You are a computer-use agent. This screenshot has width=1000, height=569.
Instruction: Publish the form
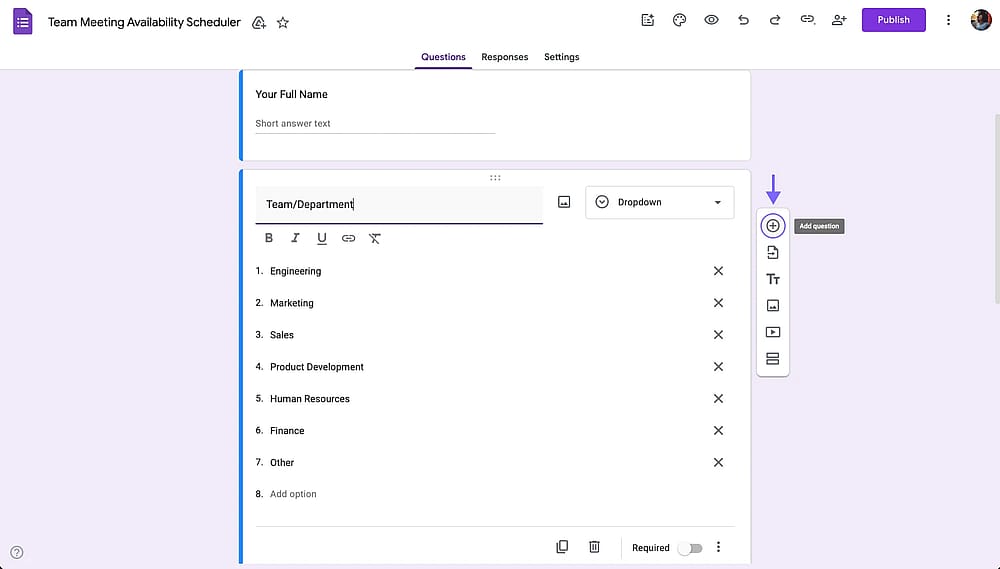pos(893,20)
